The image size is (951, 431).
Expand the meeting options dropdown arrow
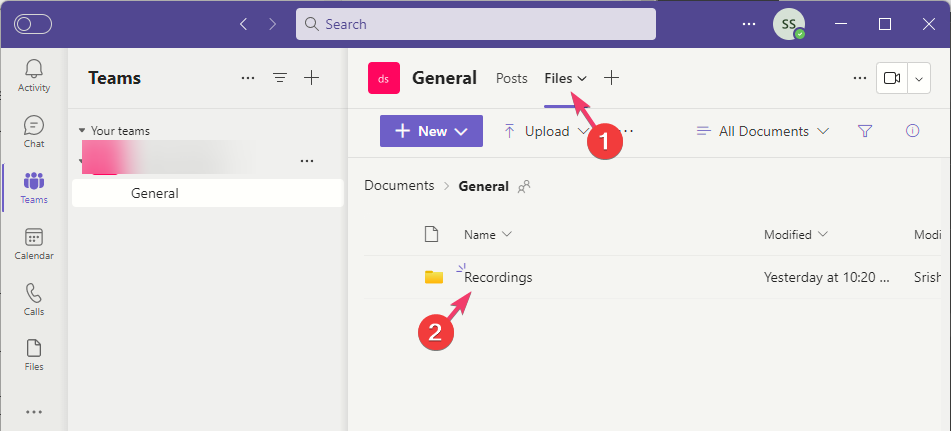pos(920,78)
